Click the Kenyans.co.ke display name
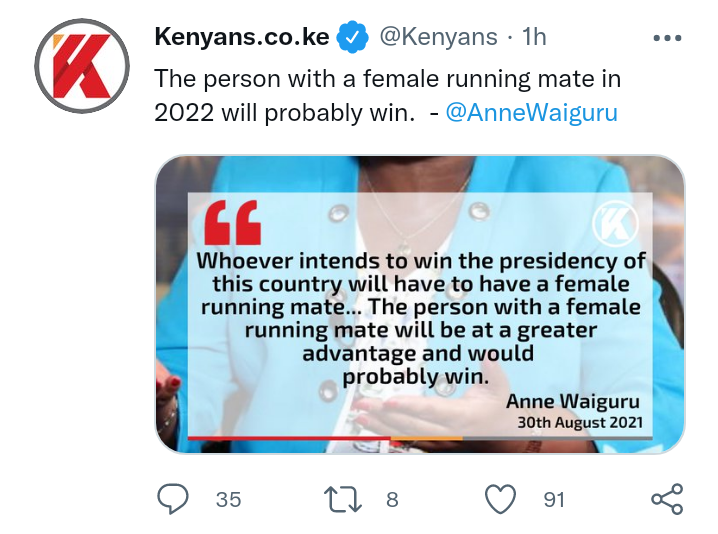Screen dimensions: 718x534 tap(242, 37)
